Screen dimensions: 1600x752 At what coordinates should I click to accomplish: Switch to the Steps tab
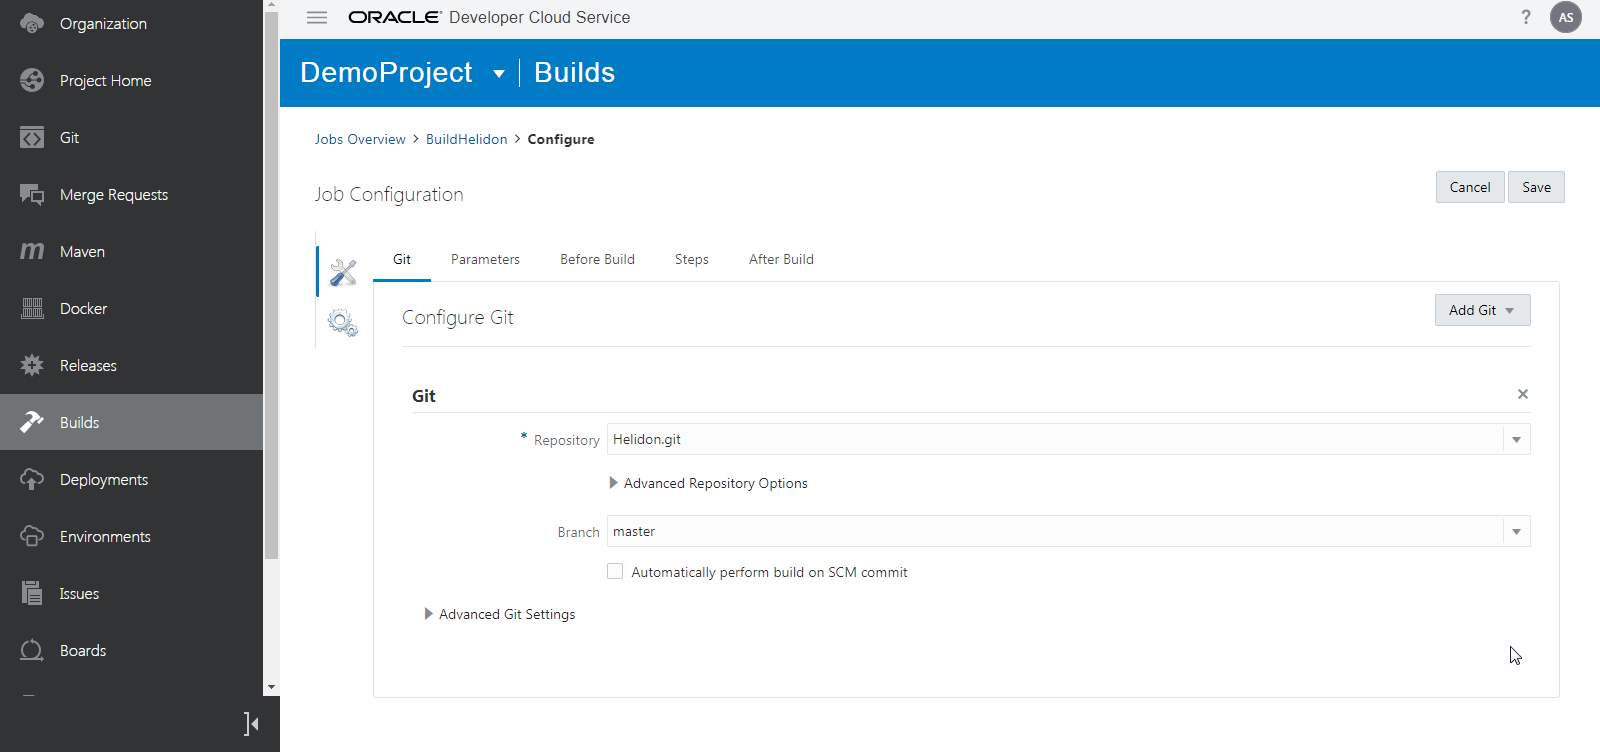[x=691, y=259]
